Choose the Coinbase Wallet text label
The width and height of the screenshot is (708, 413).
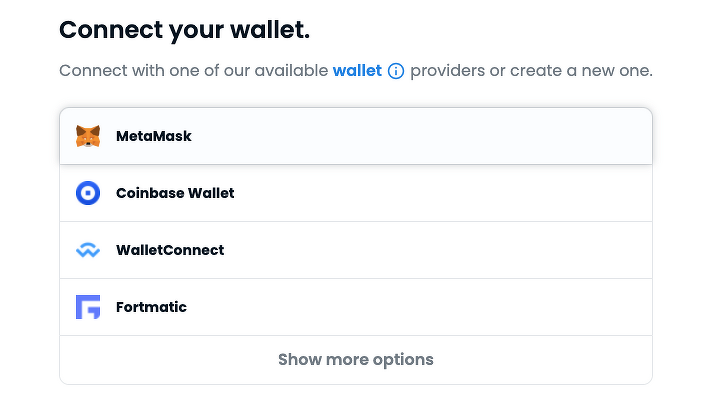point(175,193)
